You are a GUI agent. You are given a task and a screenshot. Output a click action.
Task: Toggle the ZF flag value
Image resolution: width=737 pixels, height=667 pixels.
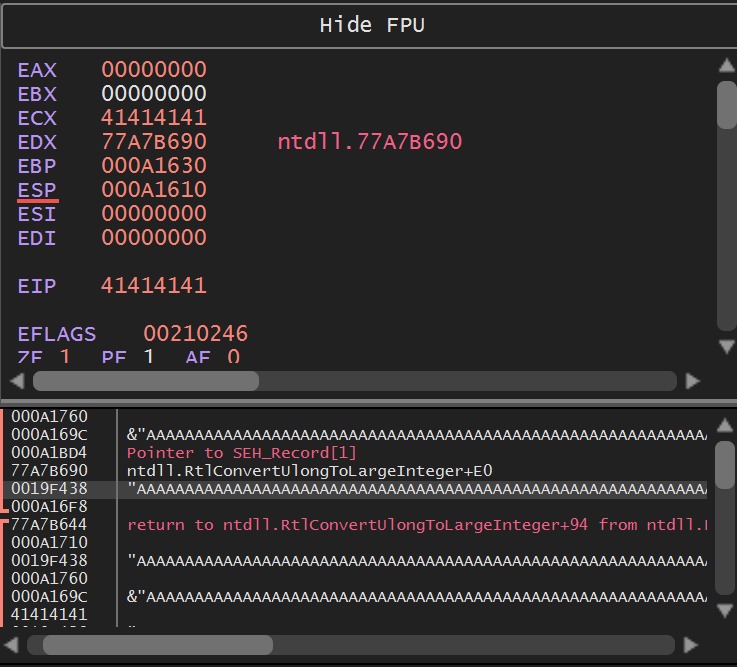pyautogui.click(x=65, y=357)
